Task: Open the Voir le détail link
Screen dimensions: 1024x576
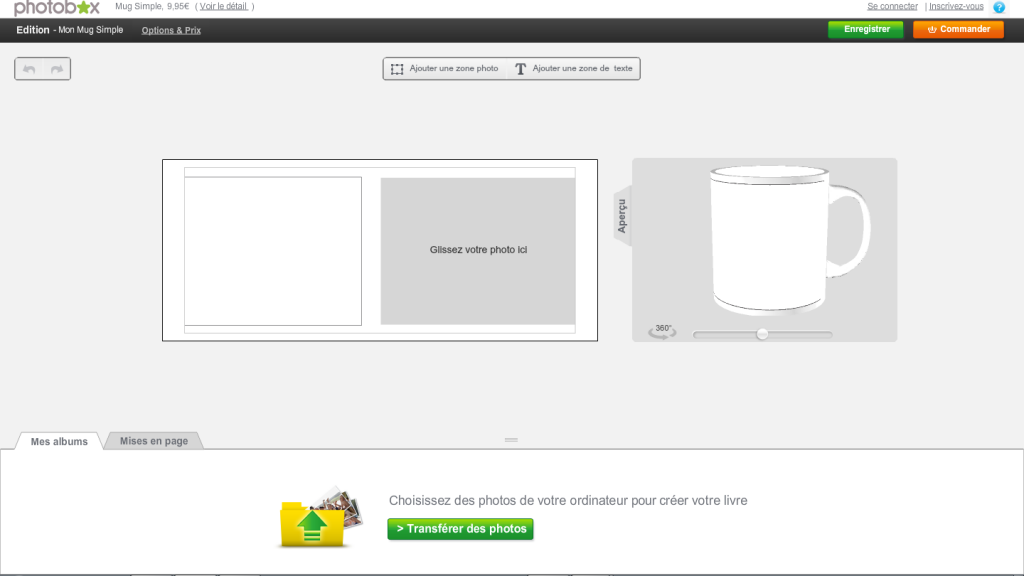Action: [226, 6]
